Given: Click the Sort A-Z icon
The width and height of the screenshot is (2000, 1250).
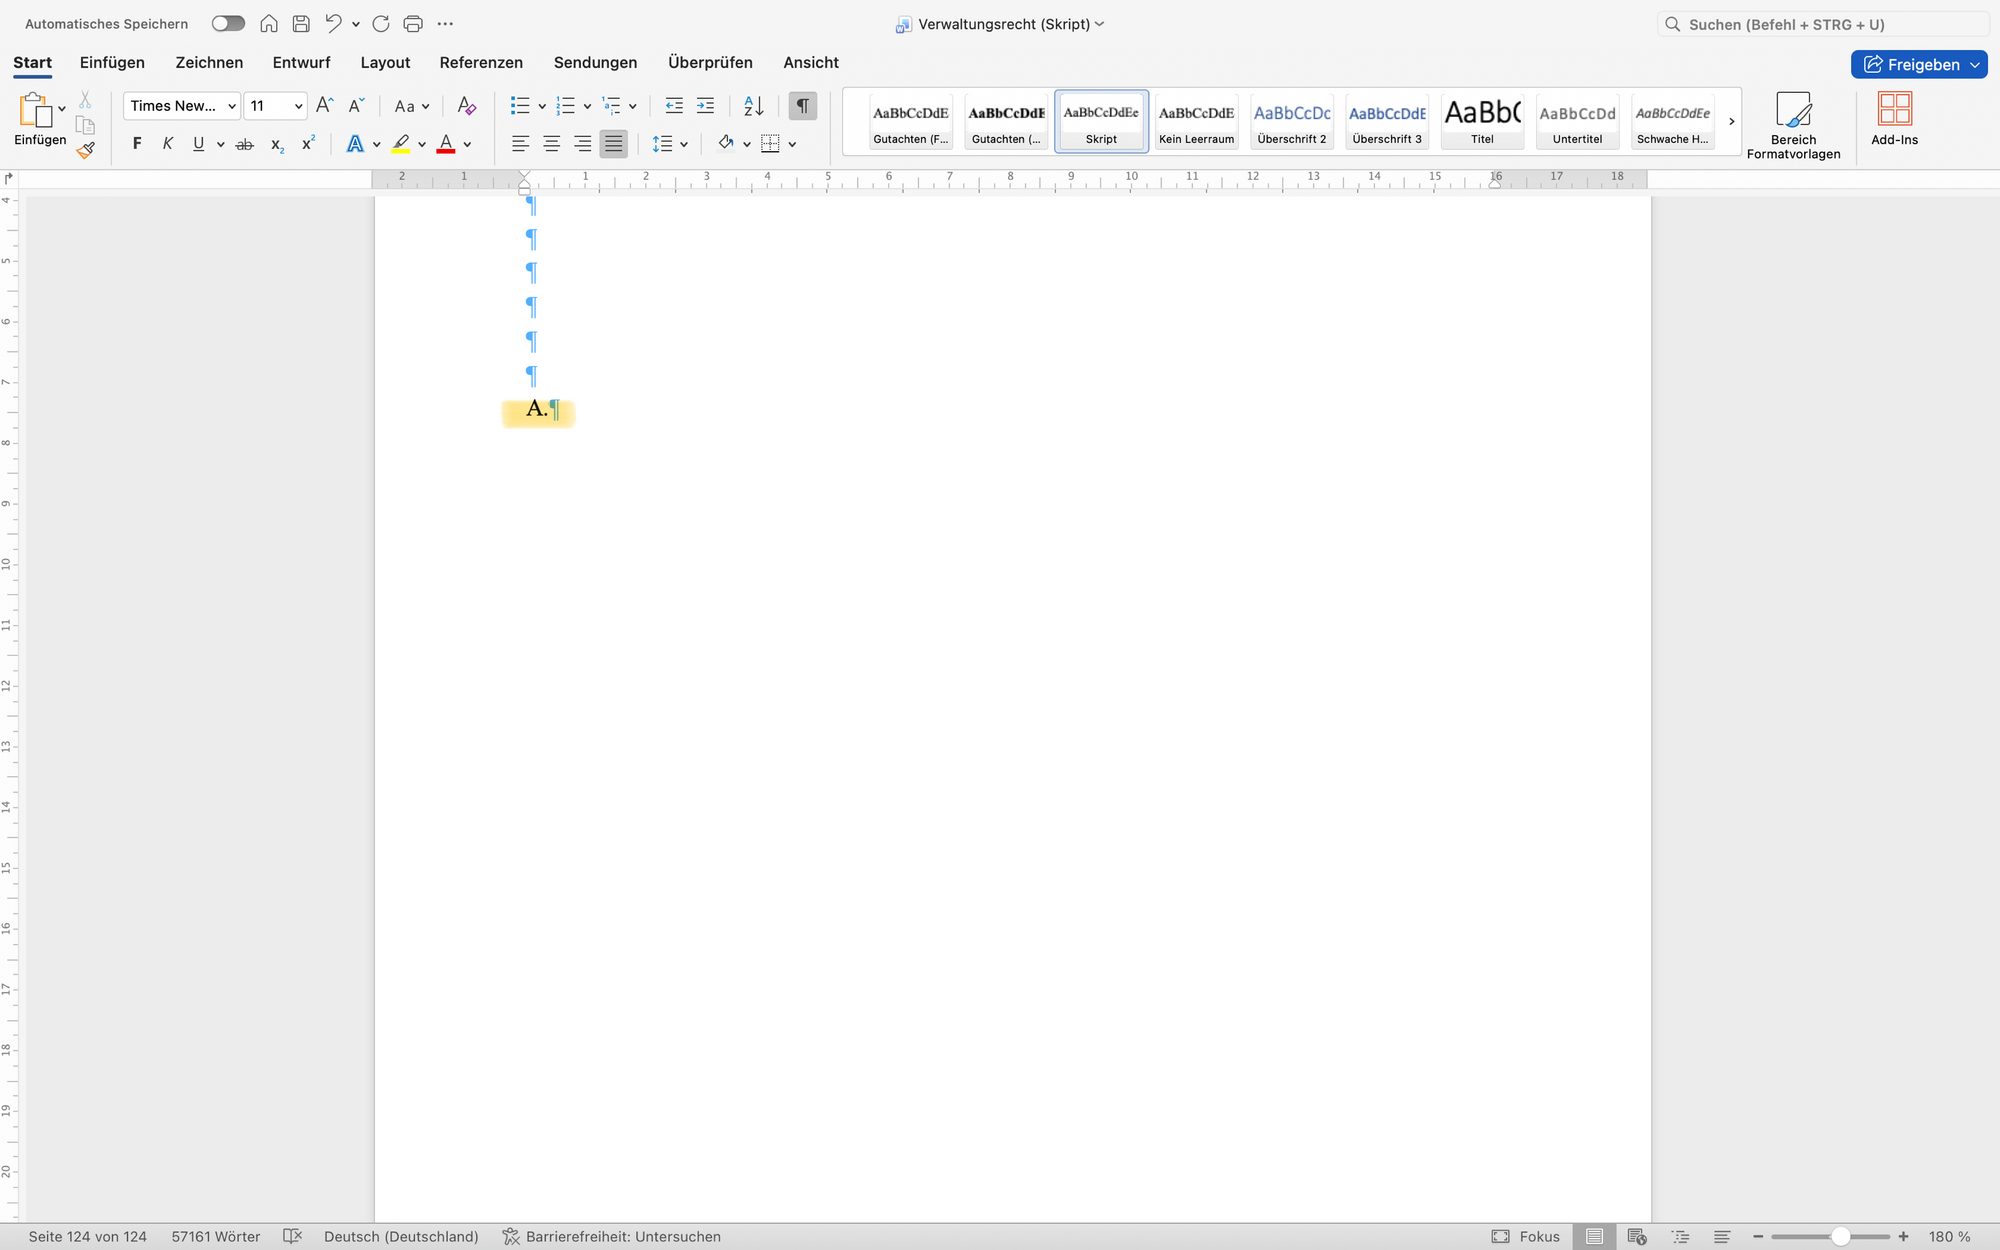Looking at the screenshot, I should tap(754, 106).
